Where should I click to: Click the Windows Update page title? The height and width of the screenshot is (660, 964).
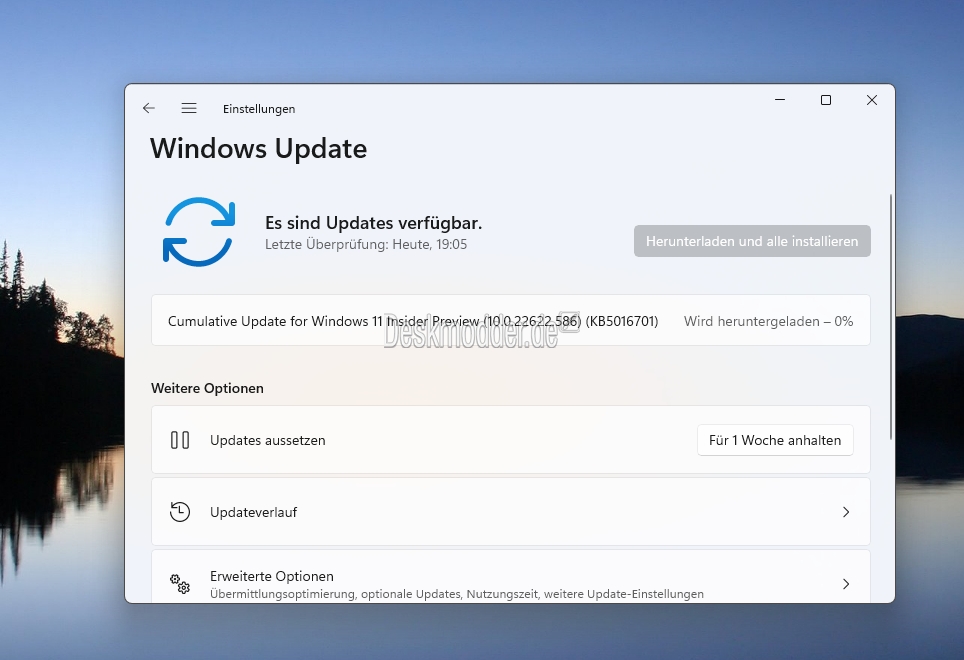click(259, 149)
